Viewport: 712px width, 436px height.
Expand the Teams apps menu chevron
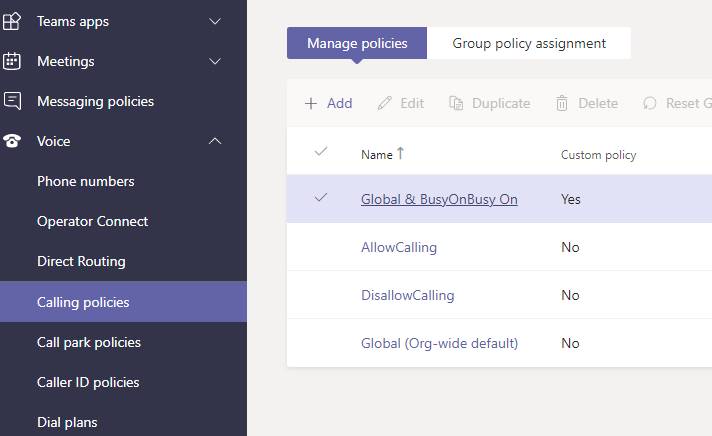(x=215, y=21)
